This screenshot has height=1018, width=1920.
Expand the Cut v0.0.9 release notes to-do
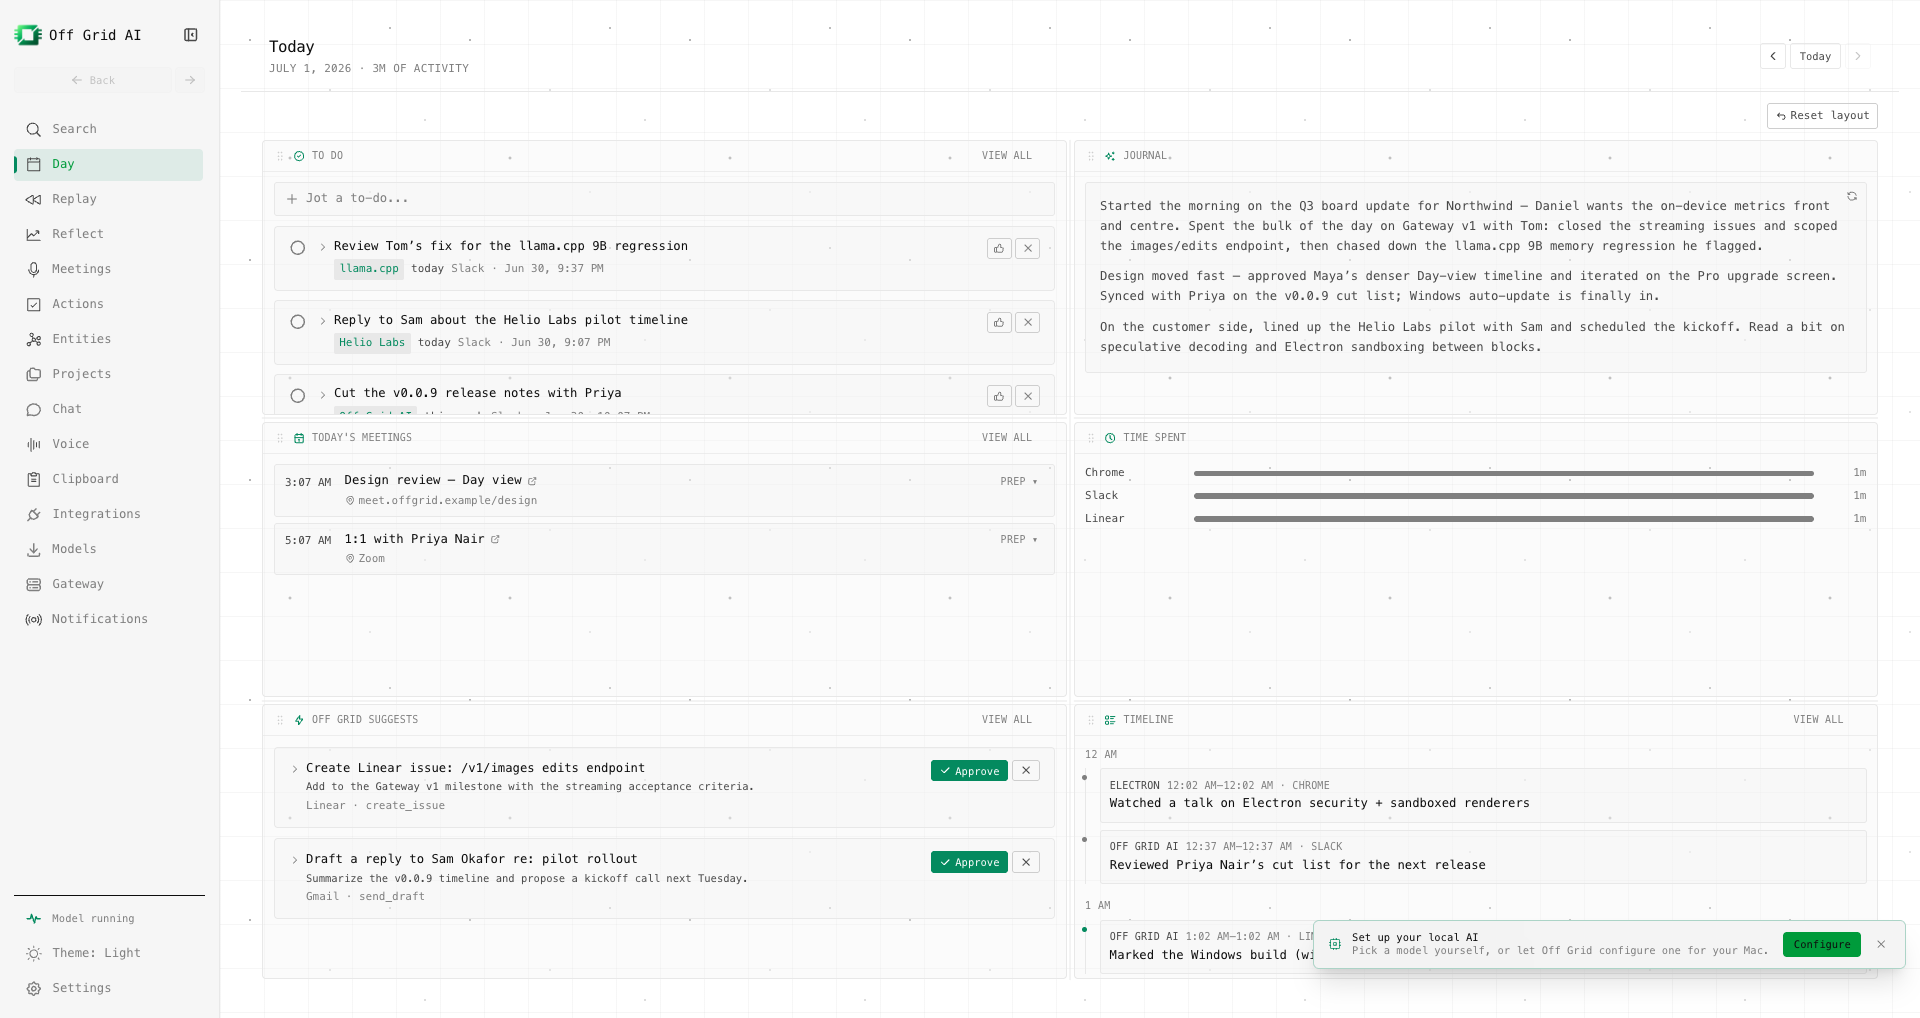[322, 395]
